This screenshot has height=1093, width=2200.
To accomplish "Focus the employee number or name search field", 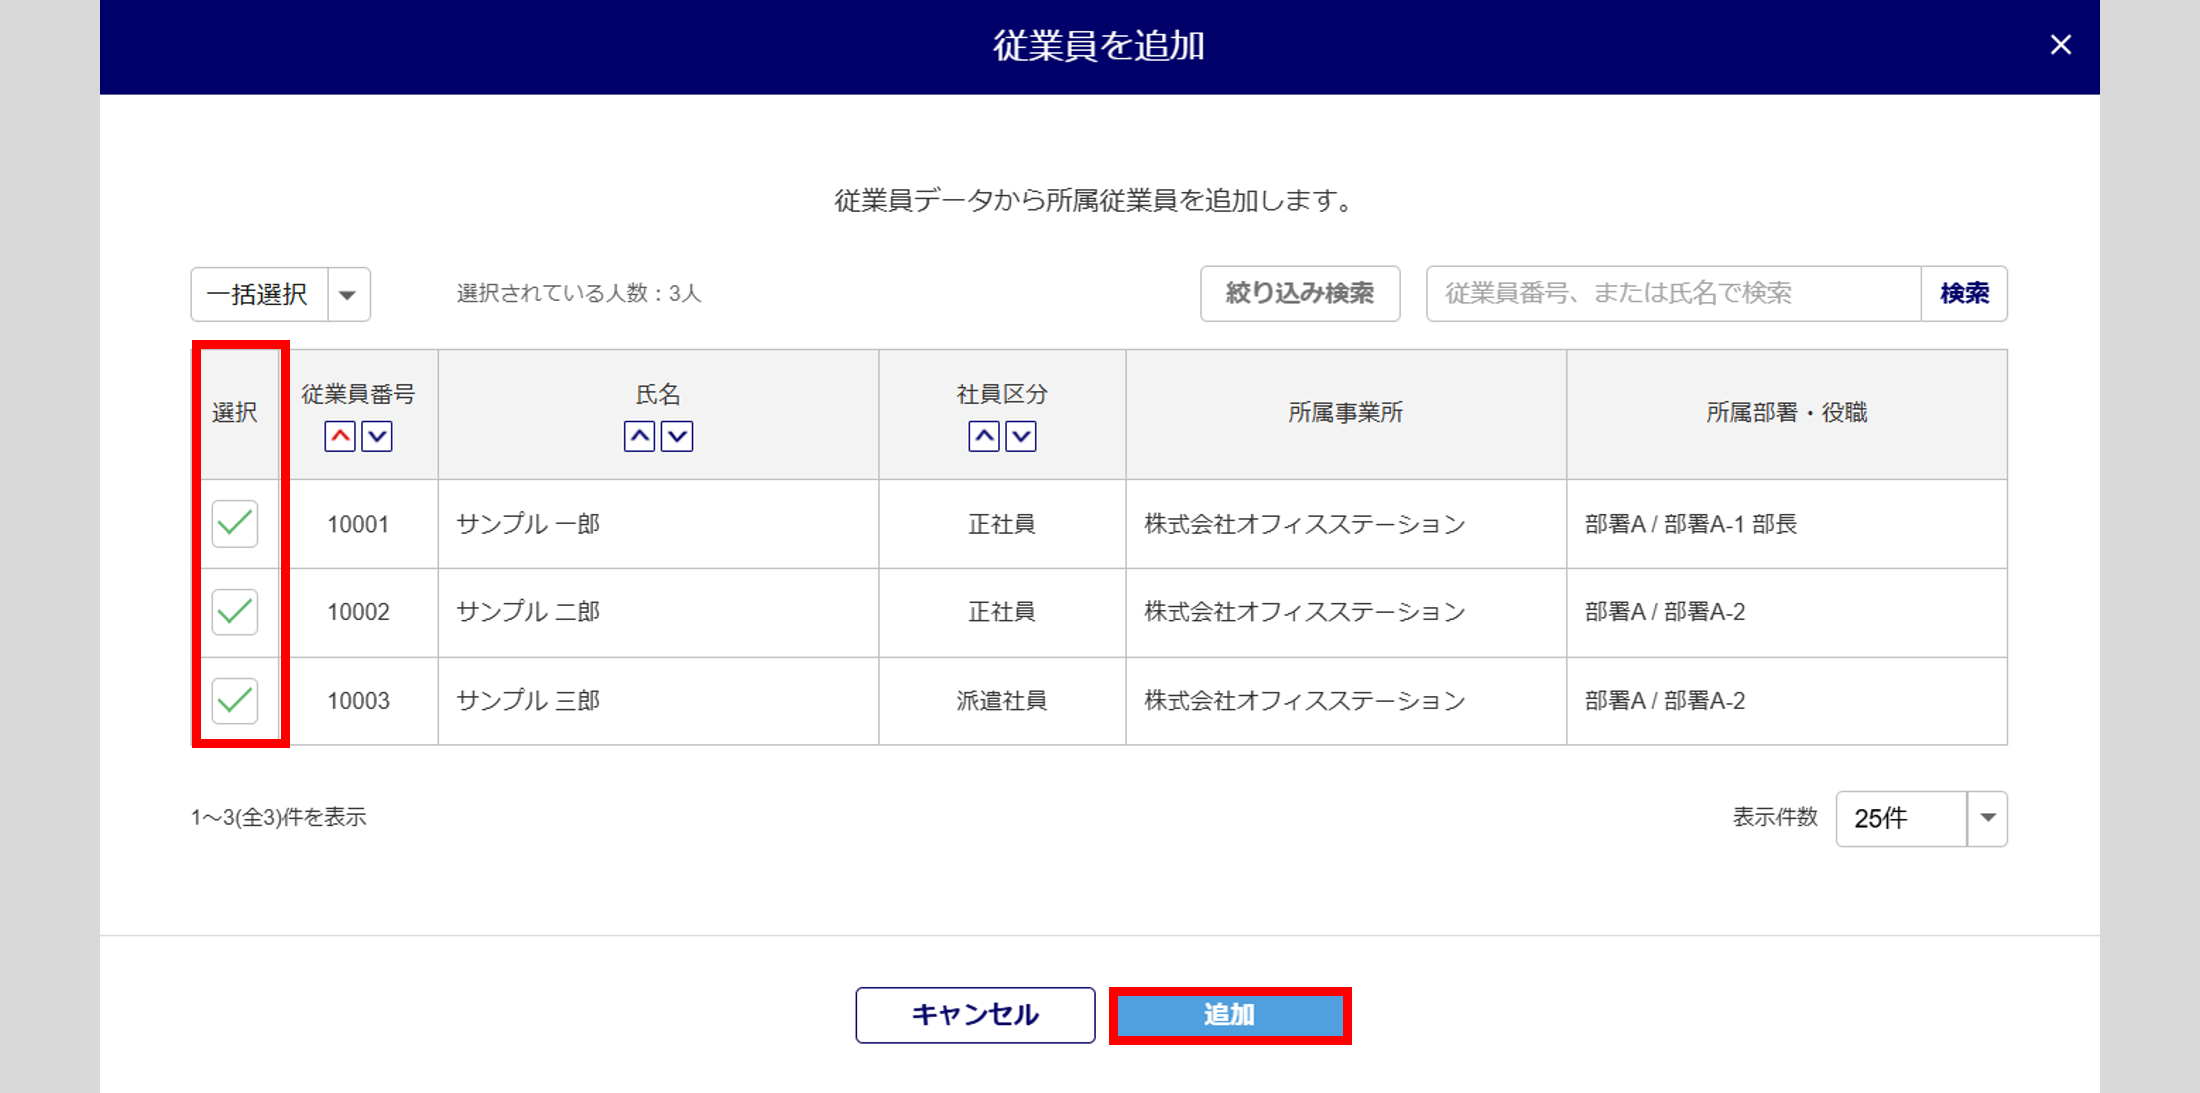I will [1672, 293].
